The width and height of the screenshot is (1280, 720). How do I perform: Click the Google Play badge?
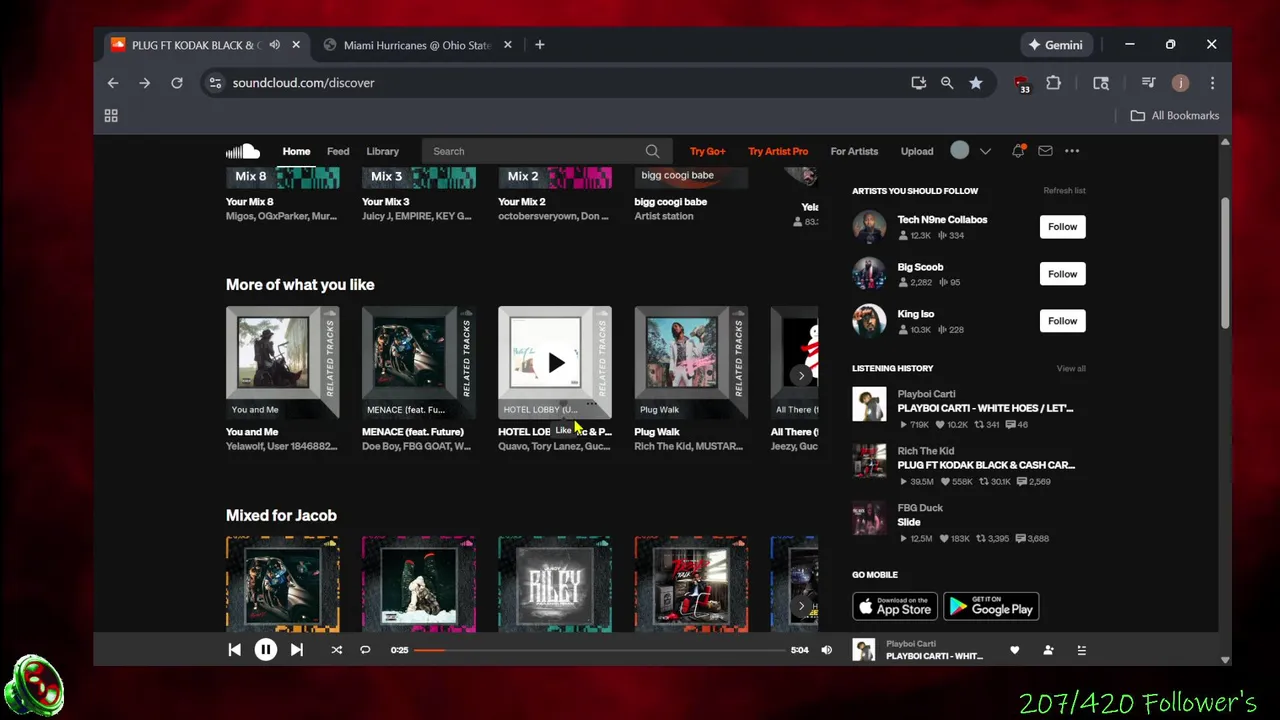coord(991,607)
